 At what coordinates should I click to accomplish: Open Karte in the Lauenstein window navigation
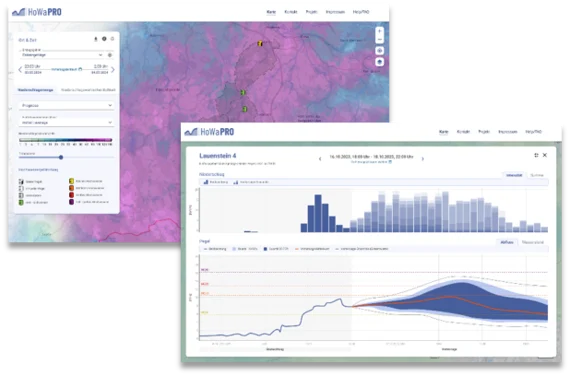click(443, 132)
